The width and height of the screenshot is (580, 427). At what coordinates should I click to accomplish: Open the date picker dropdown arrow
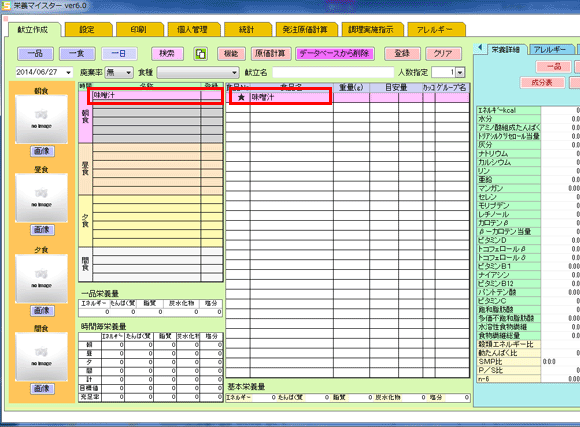pyautogui.click(x=68, y=73)
